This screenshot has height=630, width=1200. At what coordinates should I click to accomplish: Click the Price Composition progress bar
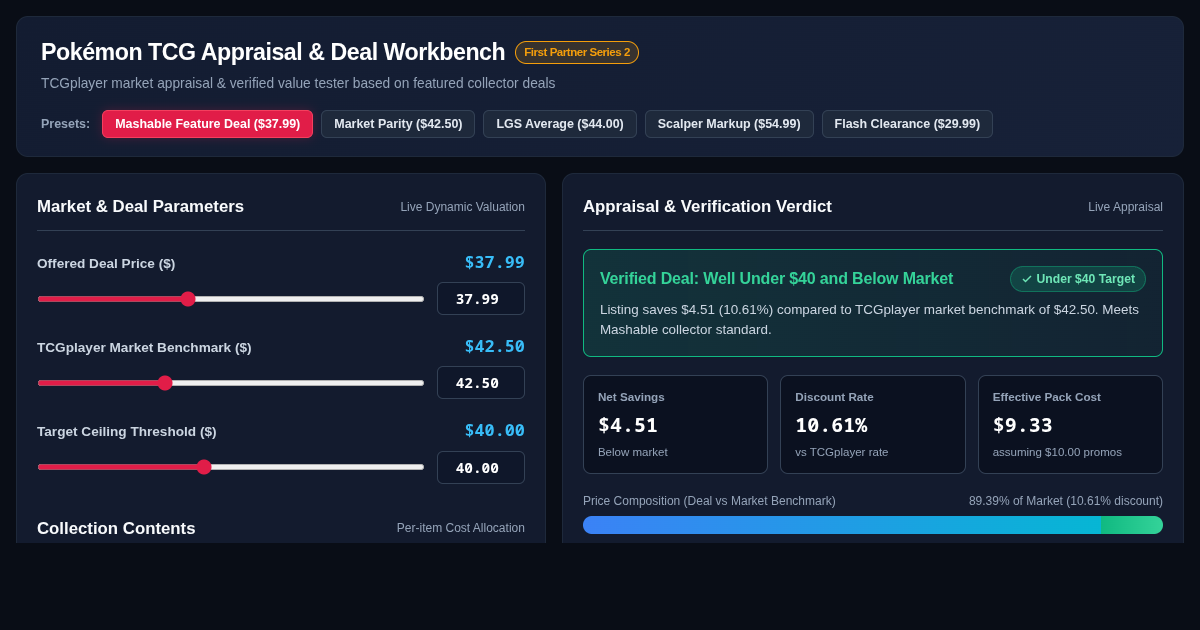pos(873,525)
